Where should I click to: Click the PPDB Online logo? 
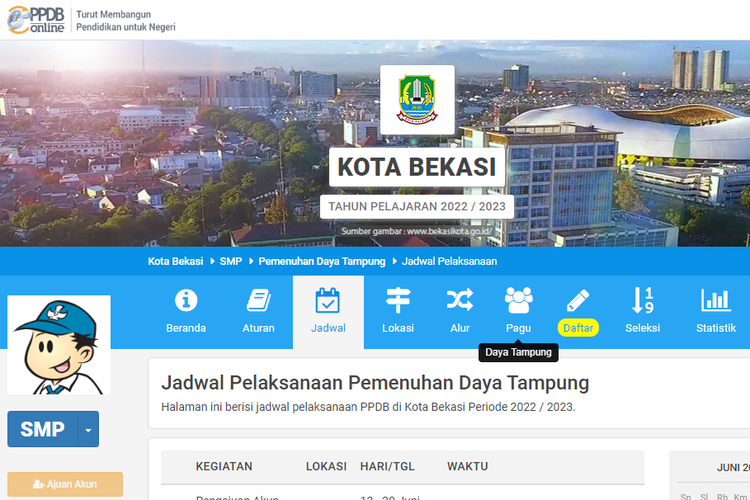(36, 20)
